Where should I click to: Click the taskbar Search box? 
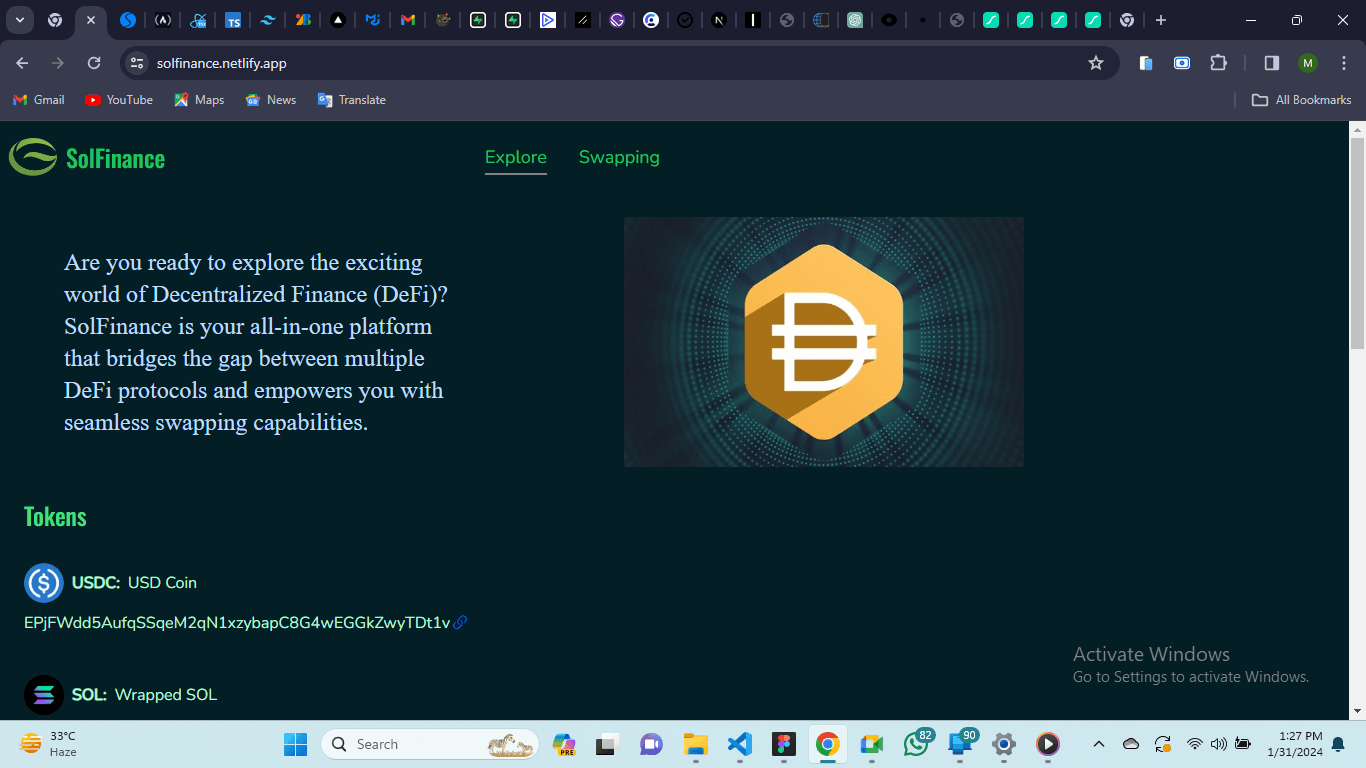click(x=430, y=744)
